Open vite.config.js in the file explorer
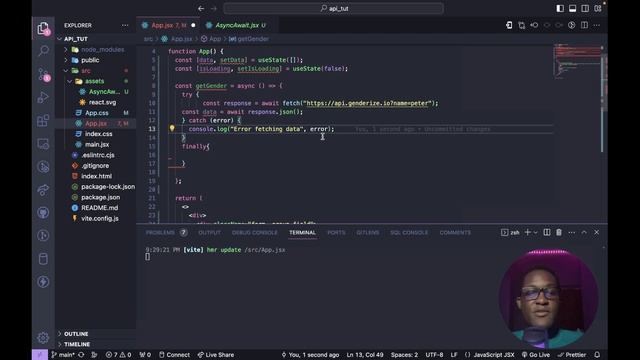 point(100,218)
